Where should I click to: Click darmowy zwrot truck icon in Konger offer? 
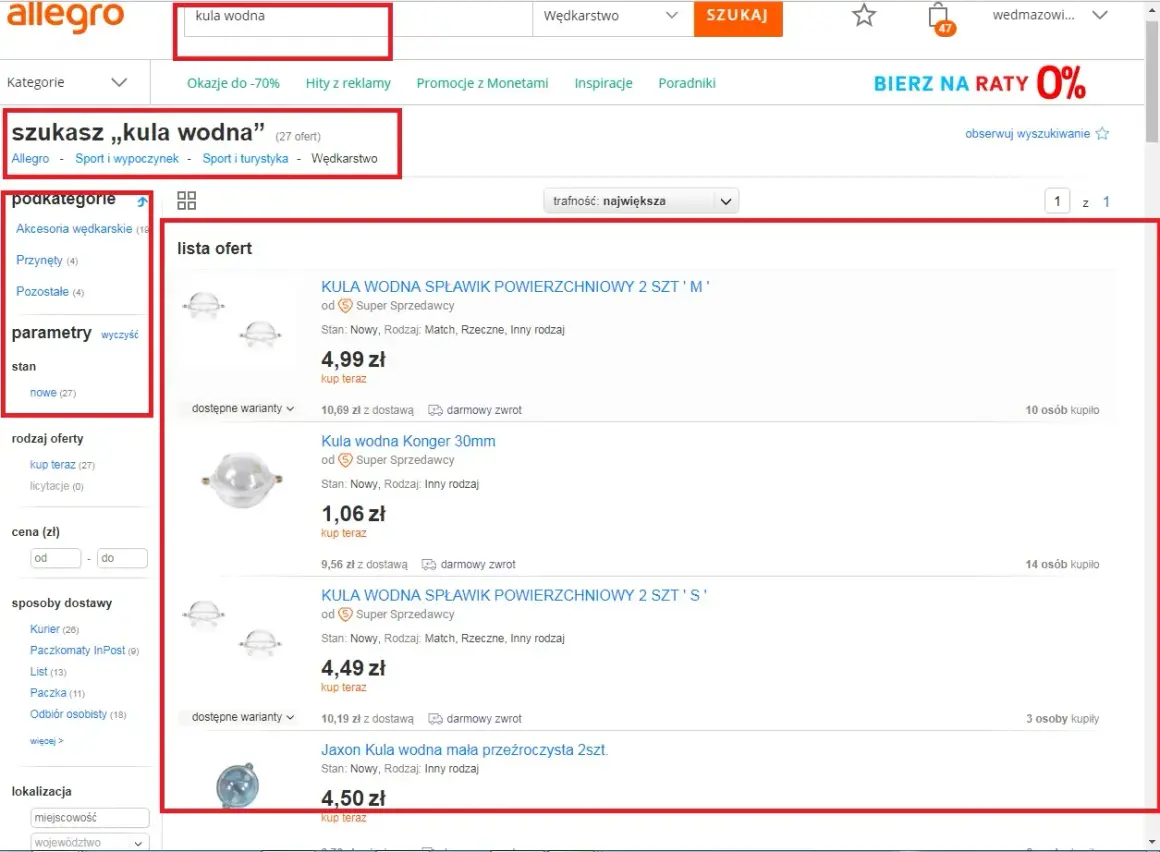point(428,564)
